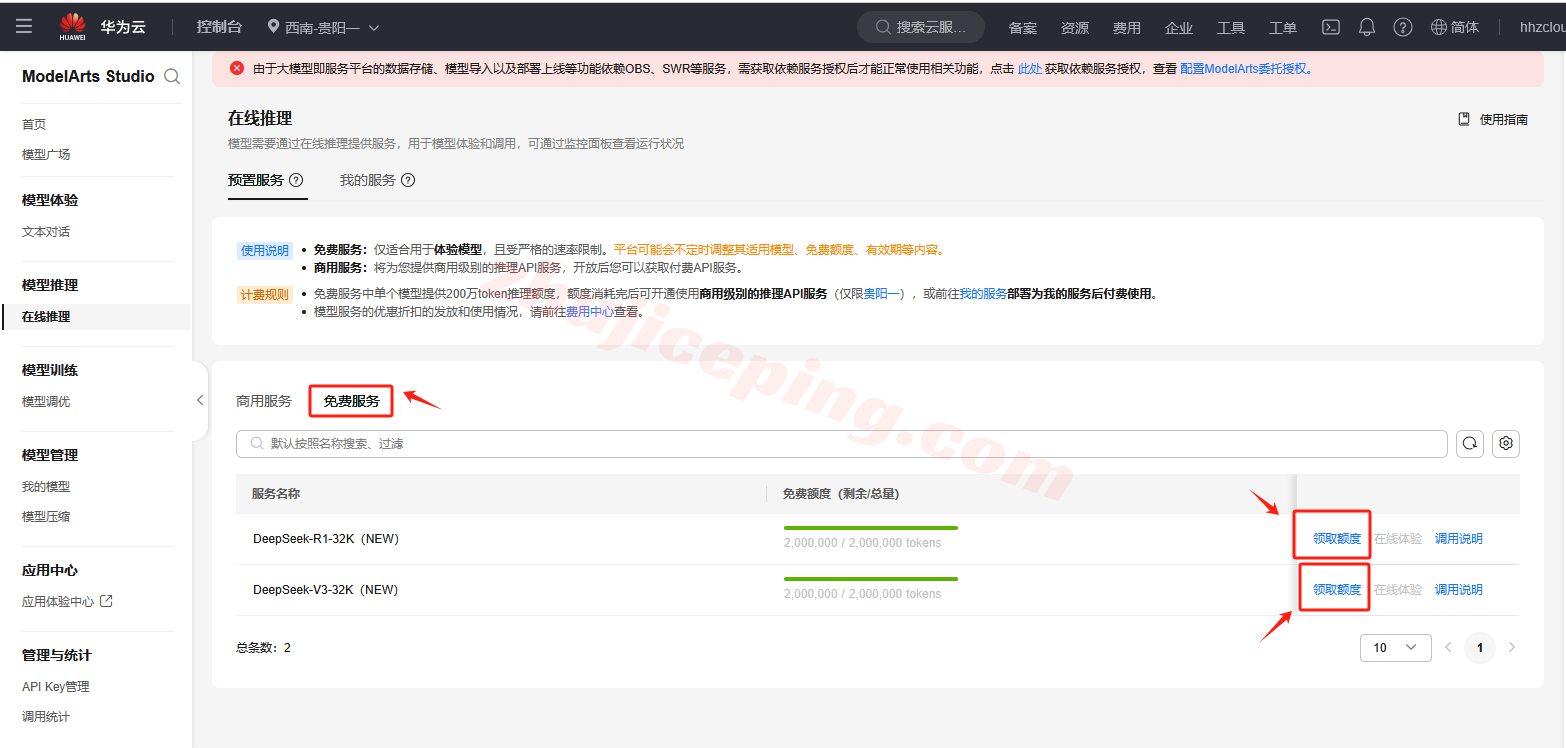Open 调用统计 in sidebar
The image size is (1566, 748).
click(x=46, y=716)
